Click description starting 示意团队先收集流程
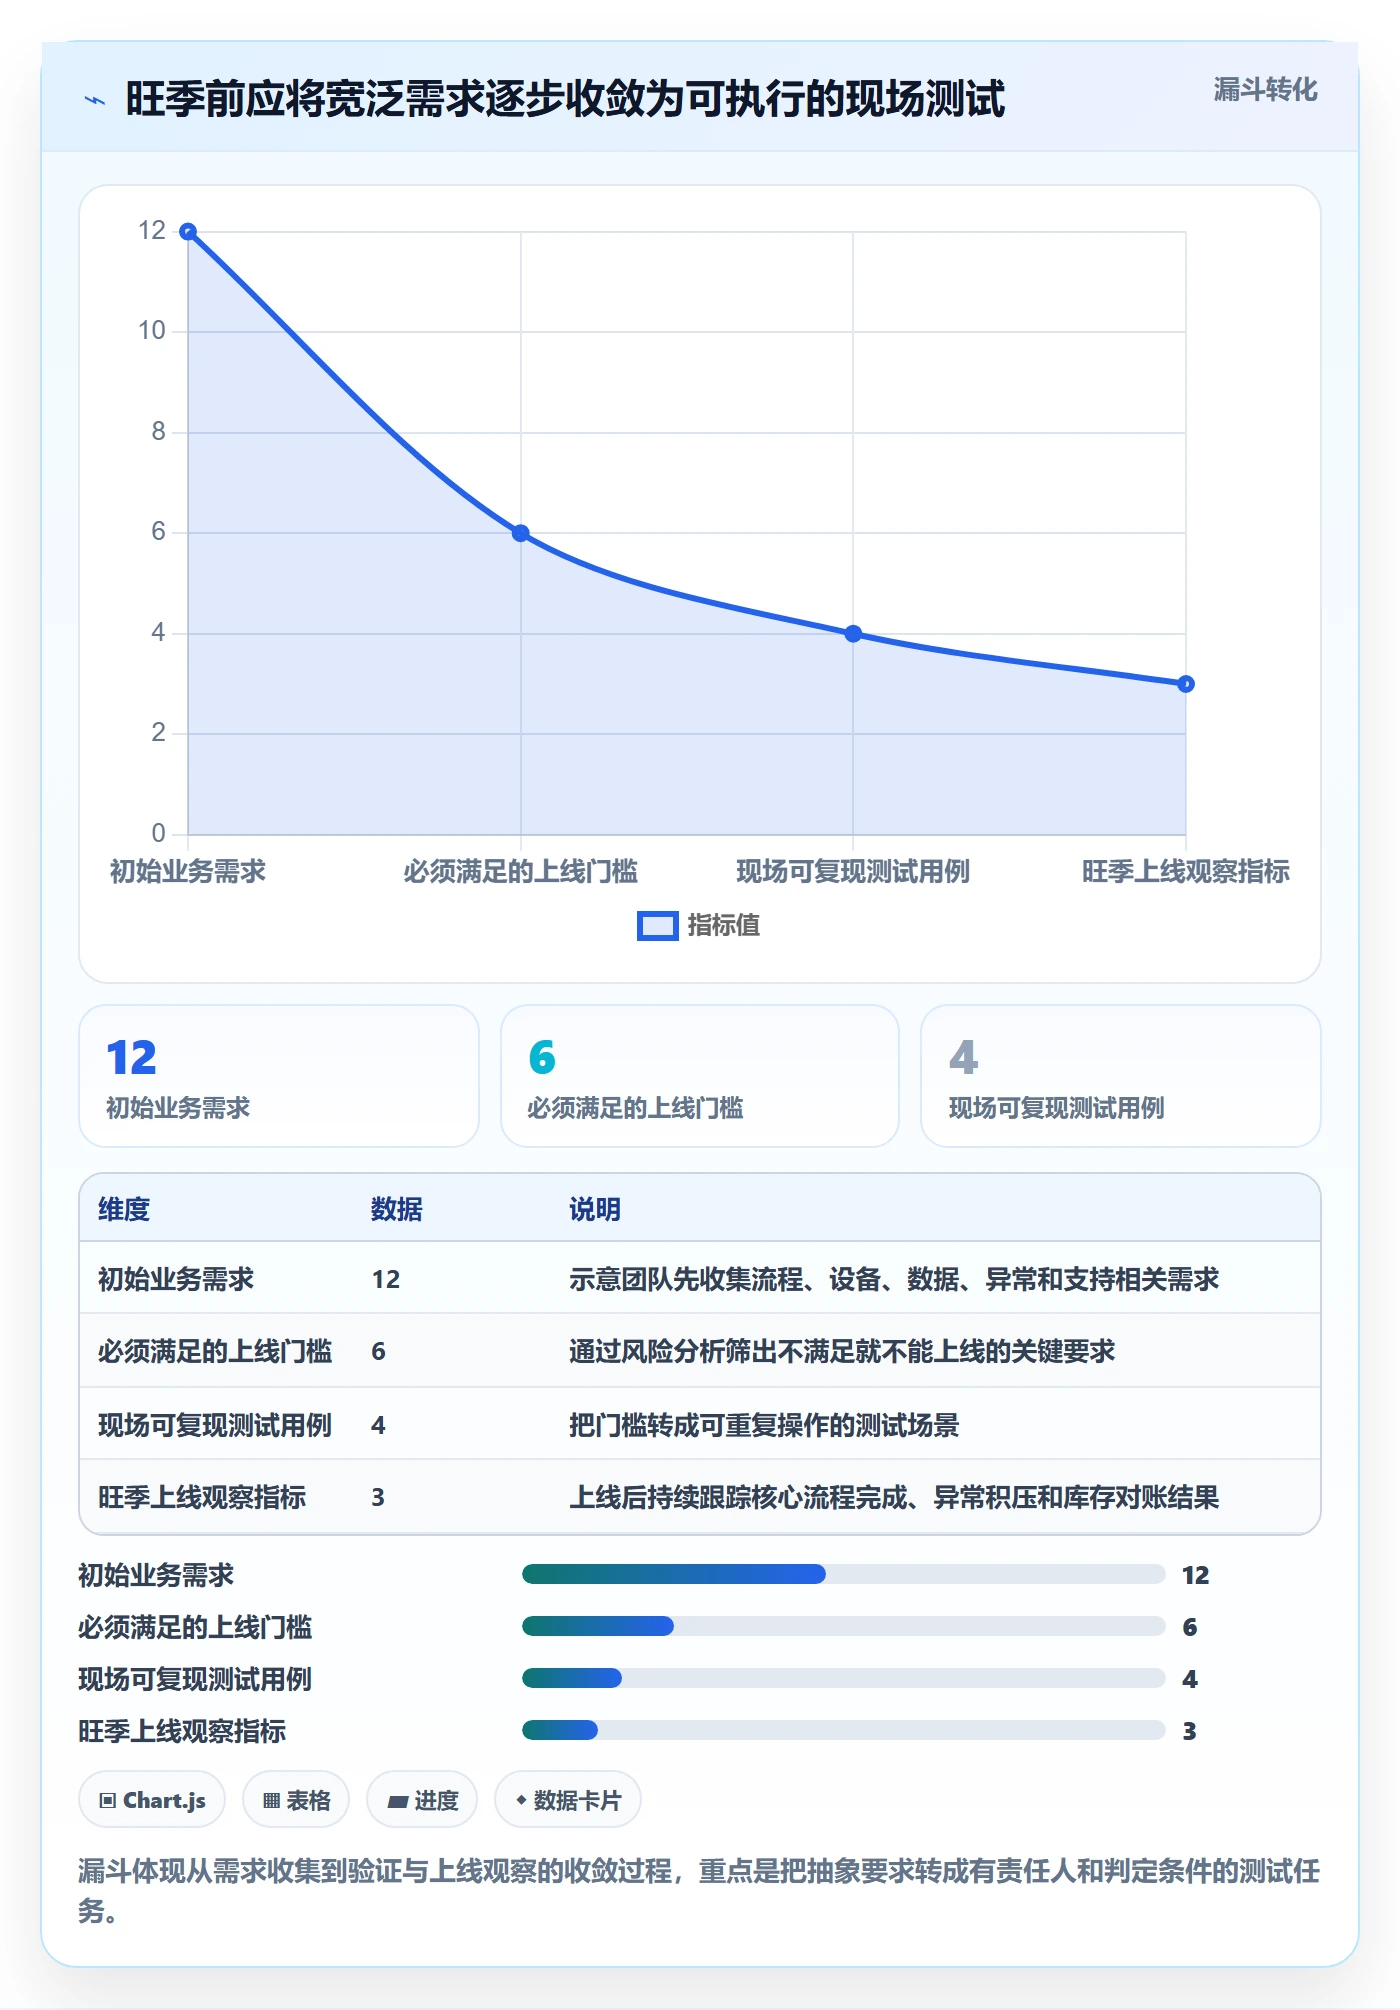1400x2010 pixels. [x=894, y=1279]
